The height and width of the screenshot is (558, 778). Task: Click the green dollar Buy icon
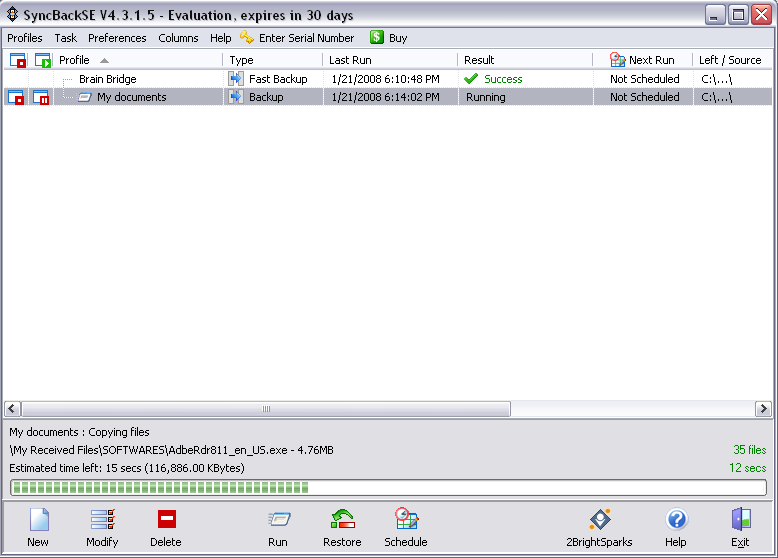377,37
